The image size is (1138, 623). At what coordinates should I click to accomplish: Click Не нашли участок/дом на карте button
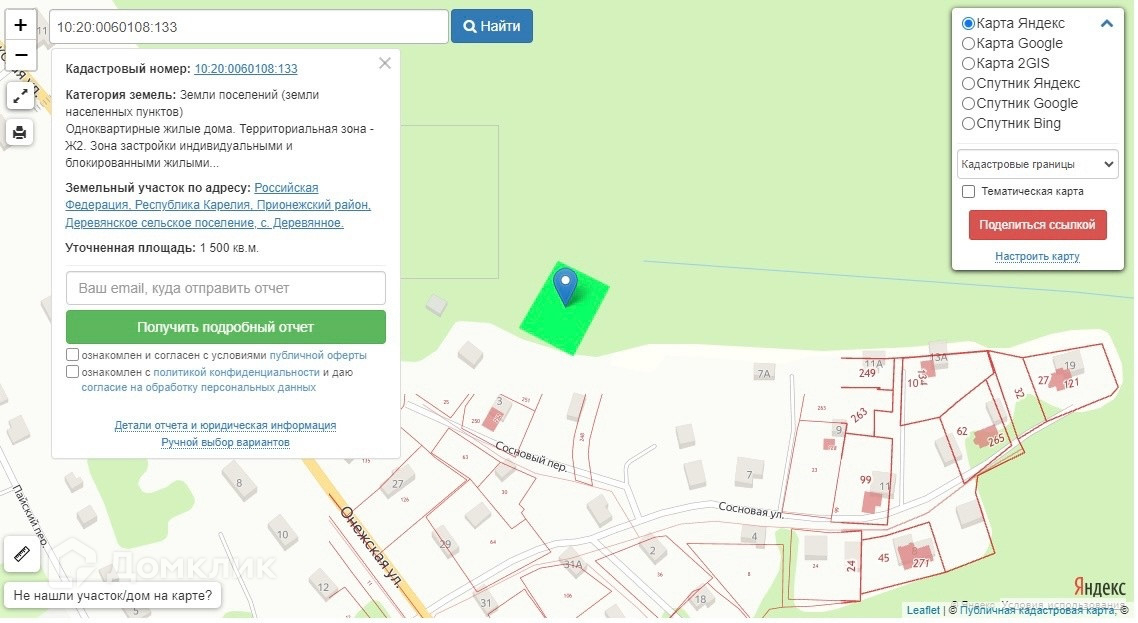pos(112,595)
